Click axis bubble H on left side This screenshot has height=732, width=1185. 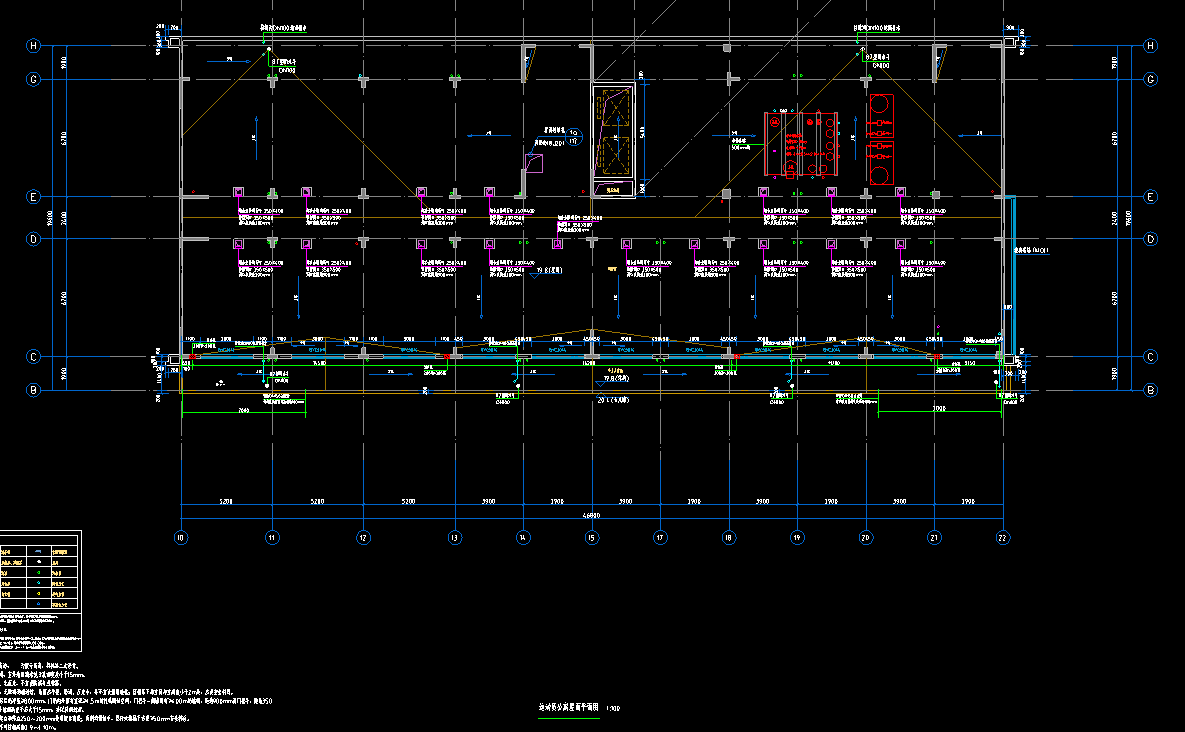(33, 46)
